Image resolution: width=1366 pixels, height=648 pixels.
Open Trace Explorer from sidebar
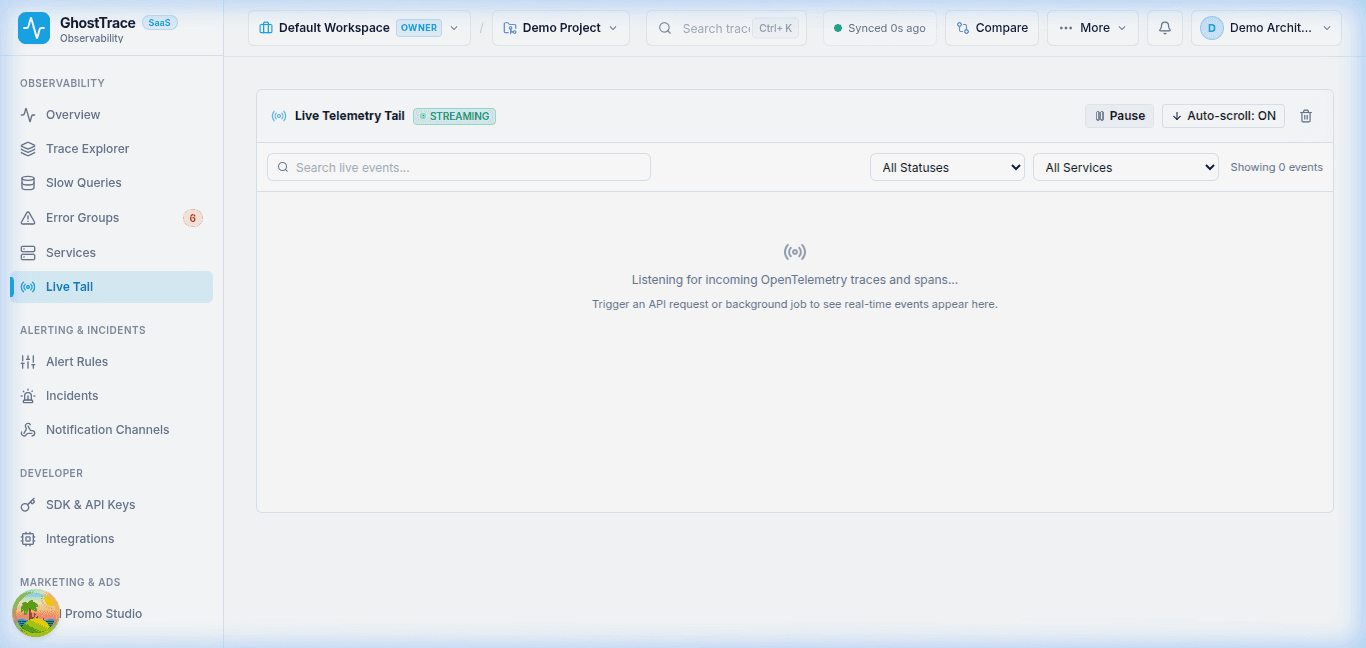pos(111,149)
